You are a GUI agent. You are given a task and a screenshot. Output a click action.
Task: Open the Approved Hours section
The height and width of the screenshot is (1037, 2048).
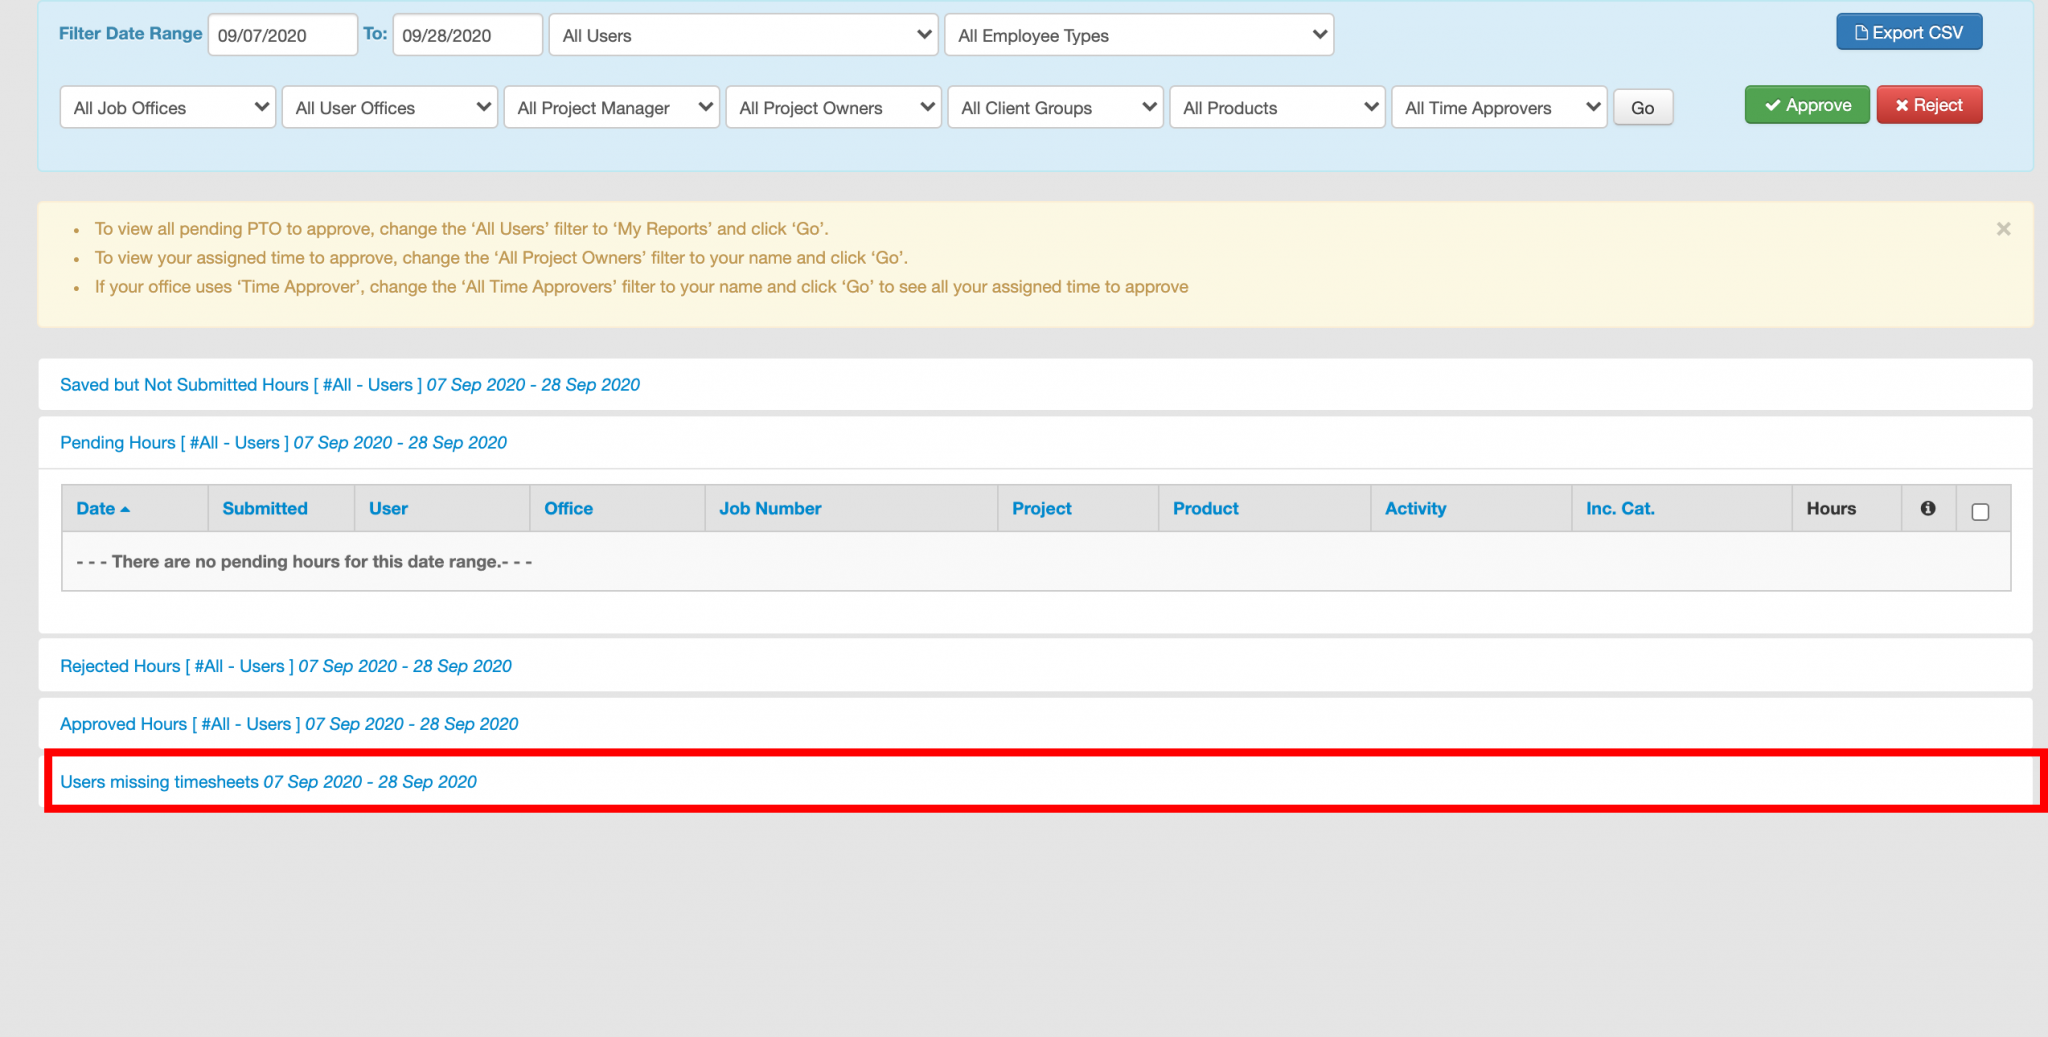288,723
